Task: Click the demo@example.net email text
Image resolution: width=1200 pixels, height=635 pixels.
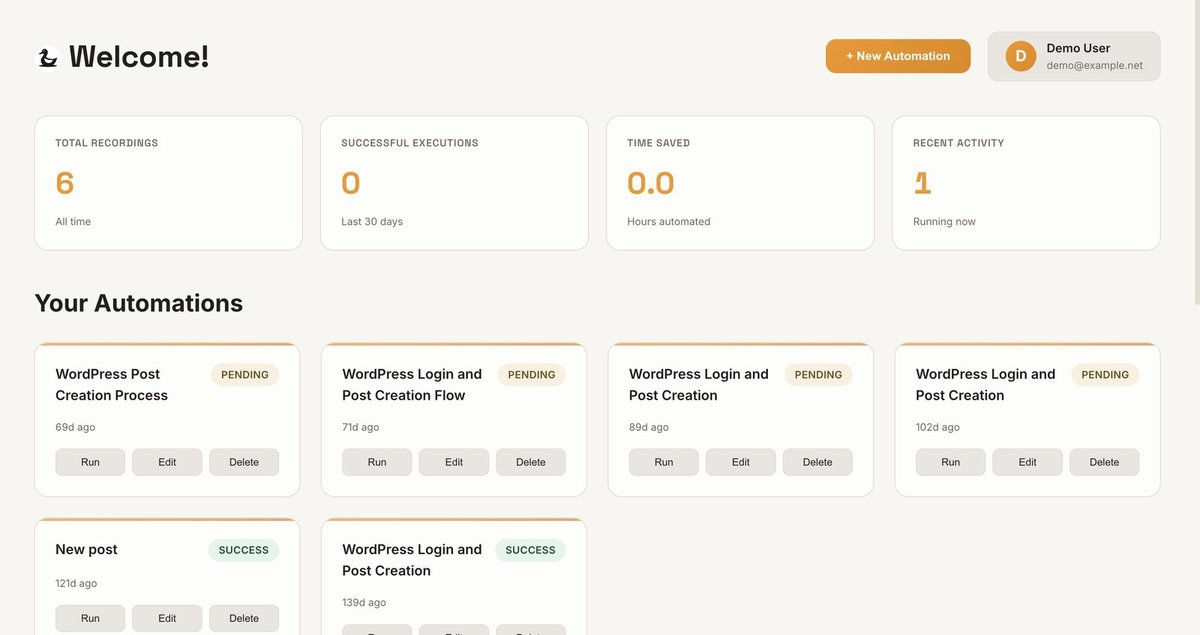Action: point(1094,65)
